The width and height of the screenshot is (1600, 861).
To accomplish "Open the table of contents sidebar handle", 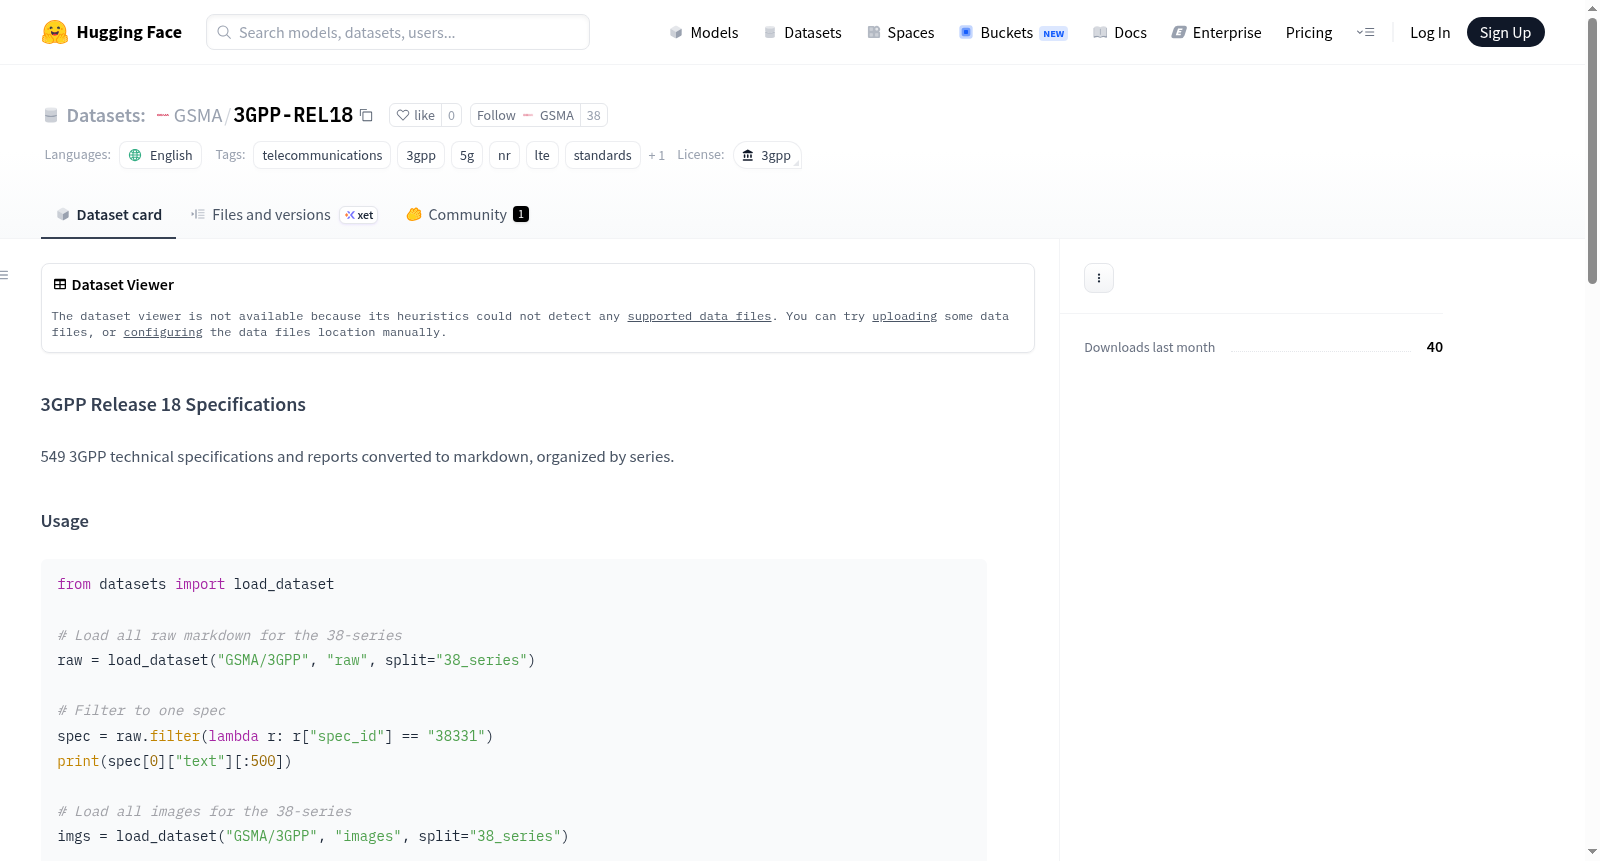I will (x=4, y=275).
